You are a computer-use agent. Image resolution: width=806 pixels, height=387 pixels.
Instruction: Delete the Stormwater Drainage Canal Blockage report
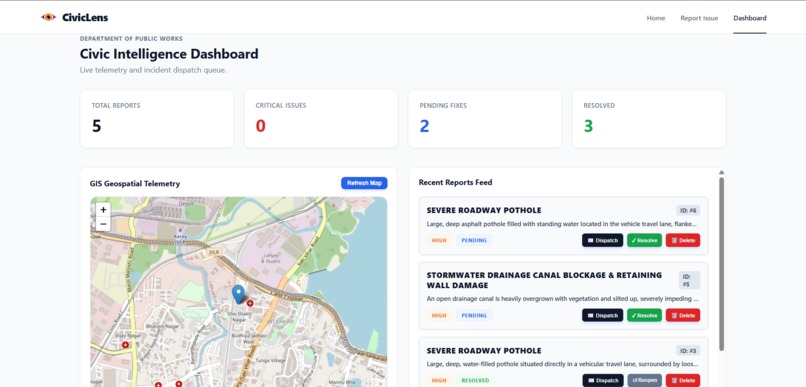point(683,315)
